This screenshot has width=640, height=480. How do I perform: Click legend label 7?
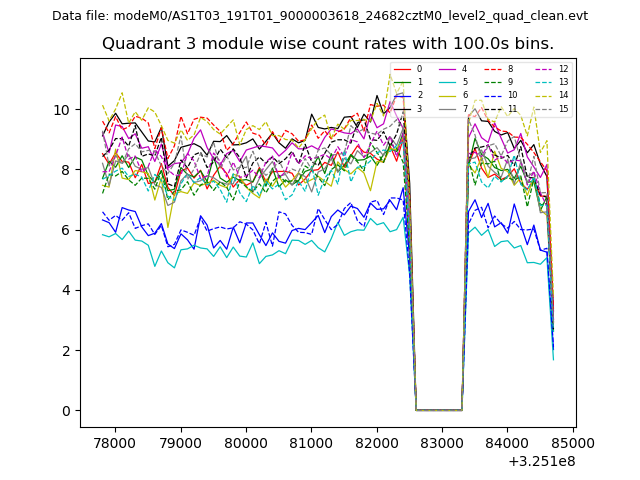pos(464,108)
